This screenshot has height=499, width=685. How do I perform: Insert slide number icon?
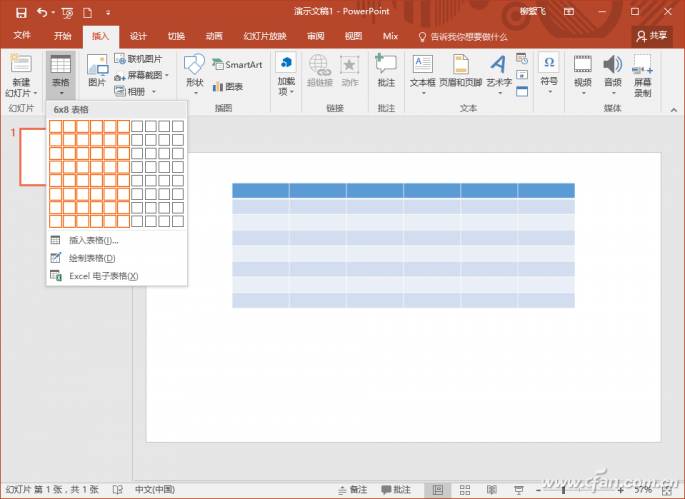click(522, 75)
